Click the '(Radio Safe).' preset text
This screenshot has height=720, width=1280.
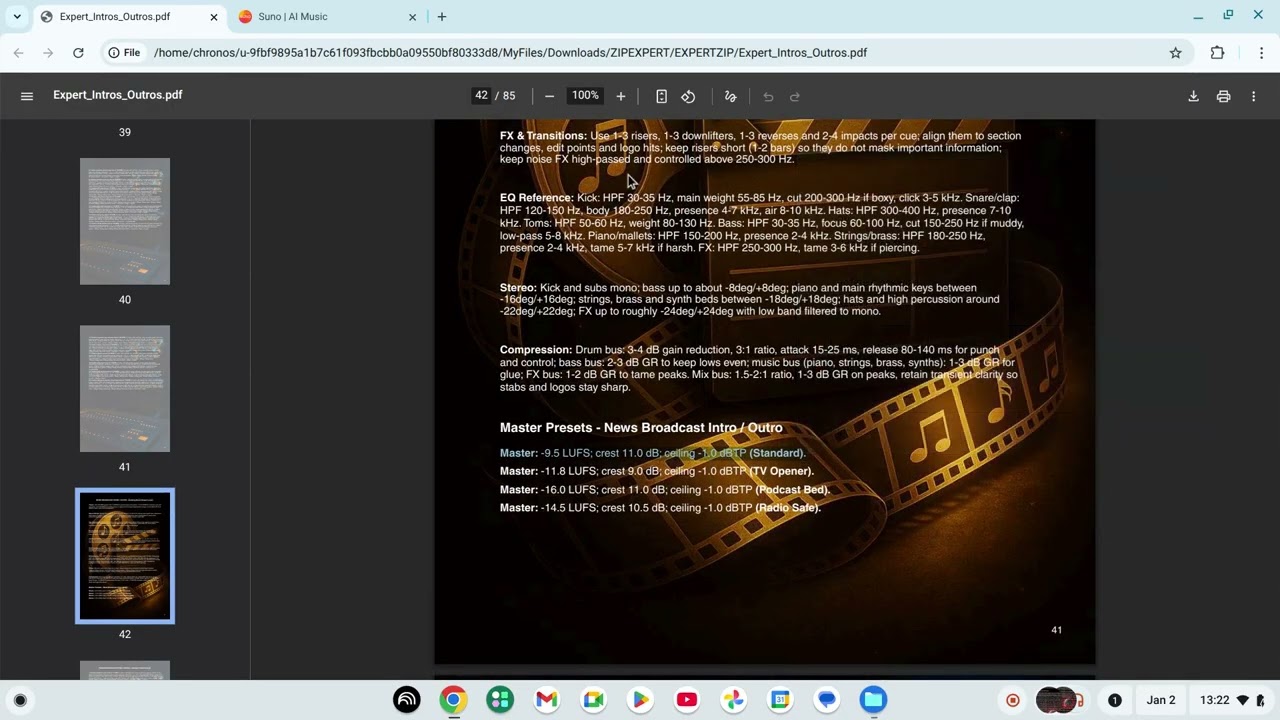[788, 508]
